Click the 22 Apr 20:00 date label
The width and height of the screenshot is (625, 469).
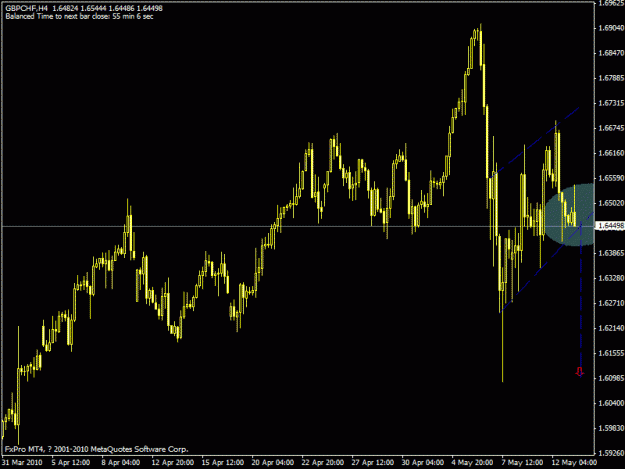point(322,463)
